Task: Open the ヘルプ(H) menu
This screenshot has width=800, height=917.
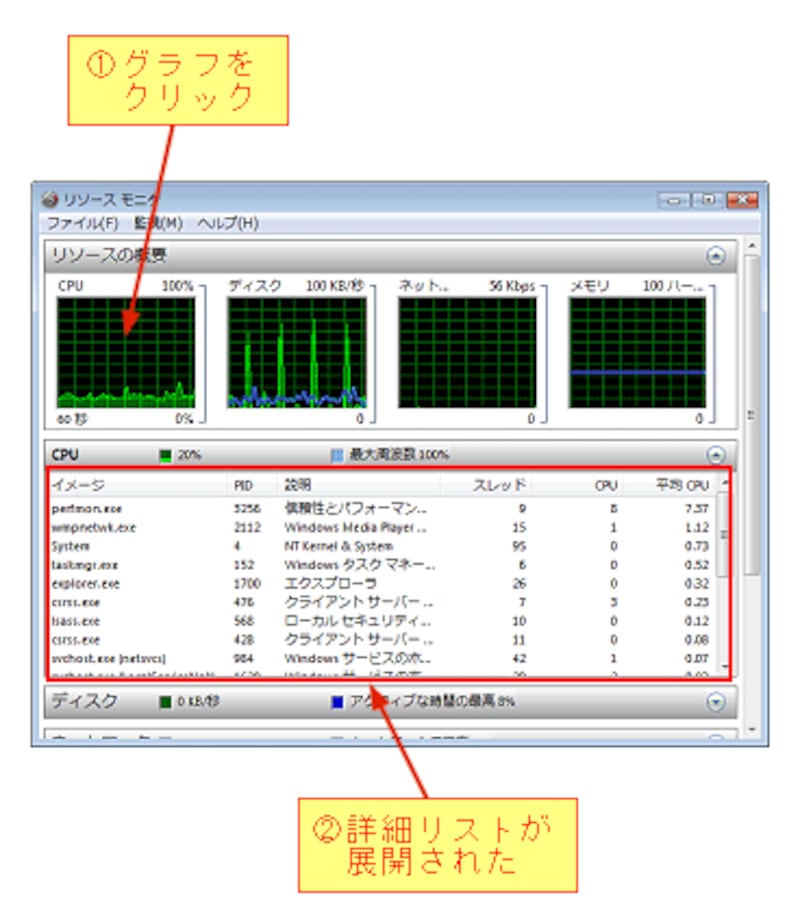Action: (228, 223)
